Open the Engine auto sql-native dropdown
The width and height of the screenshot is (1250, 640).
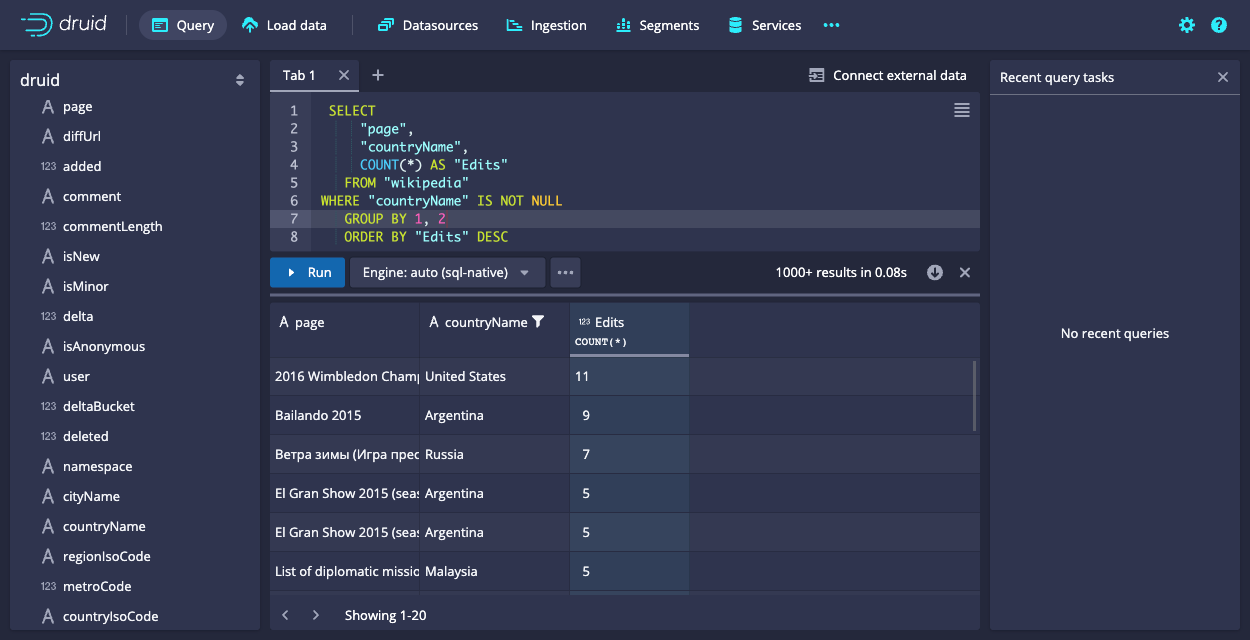(447, 271)
